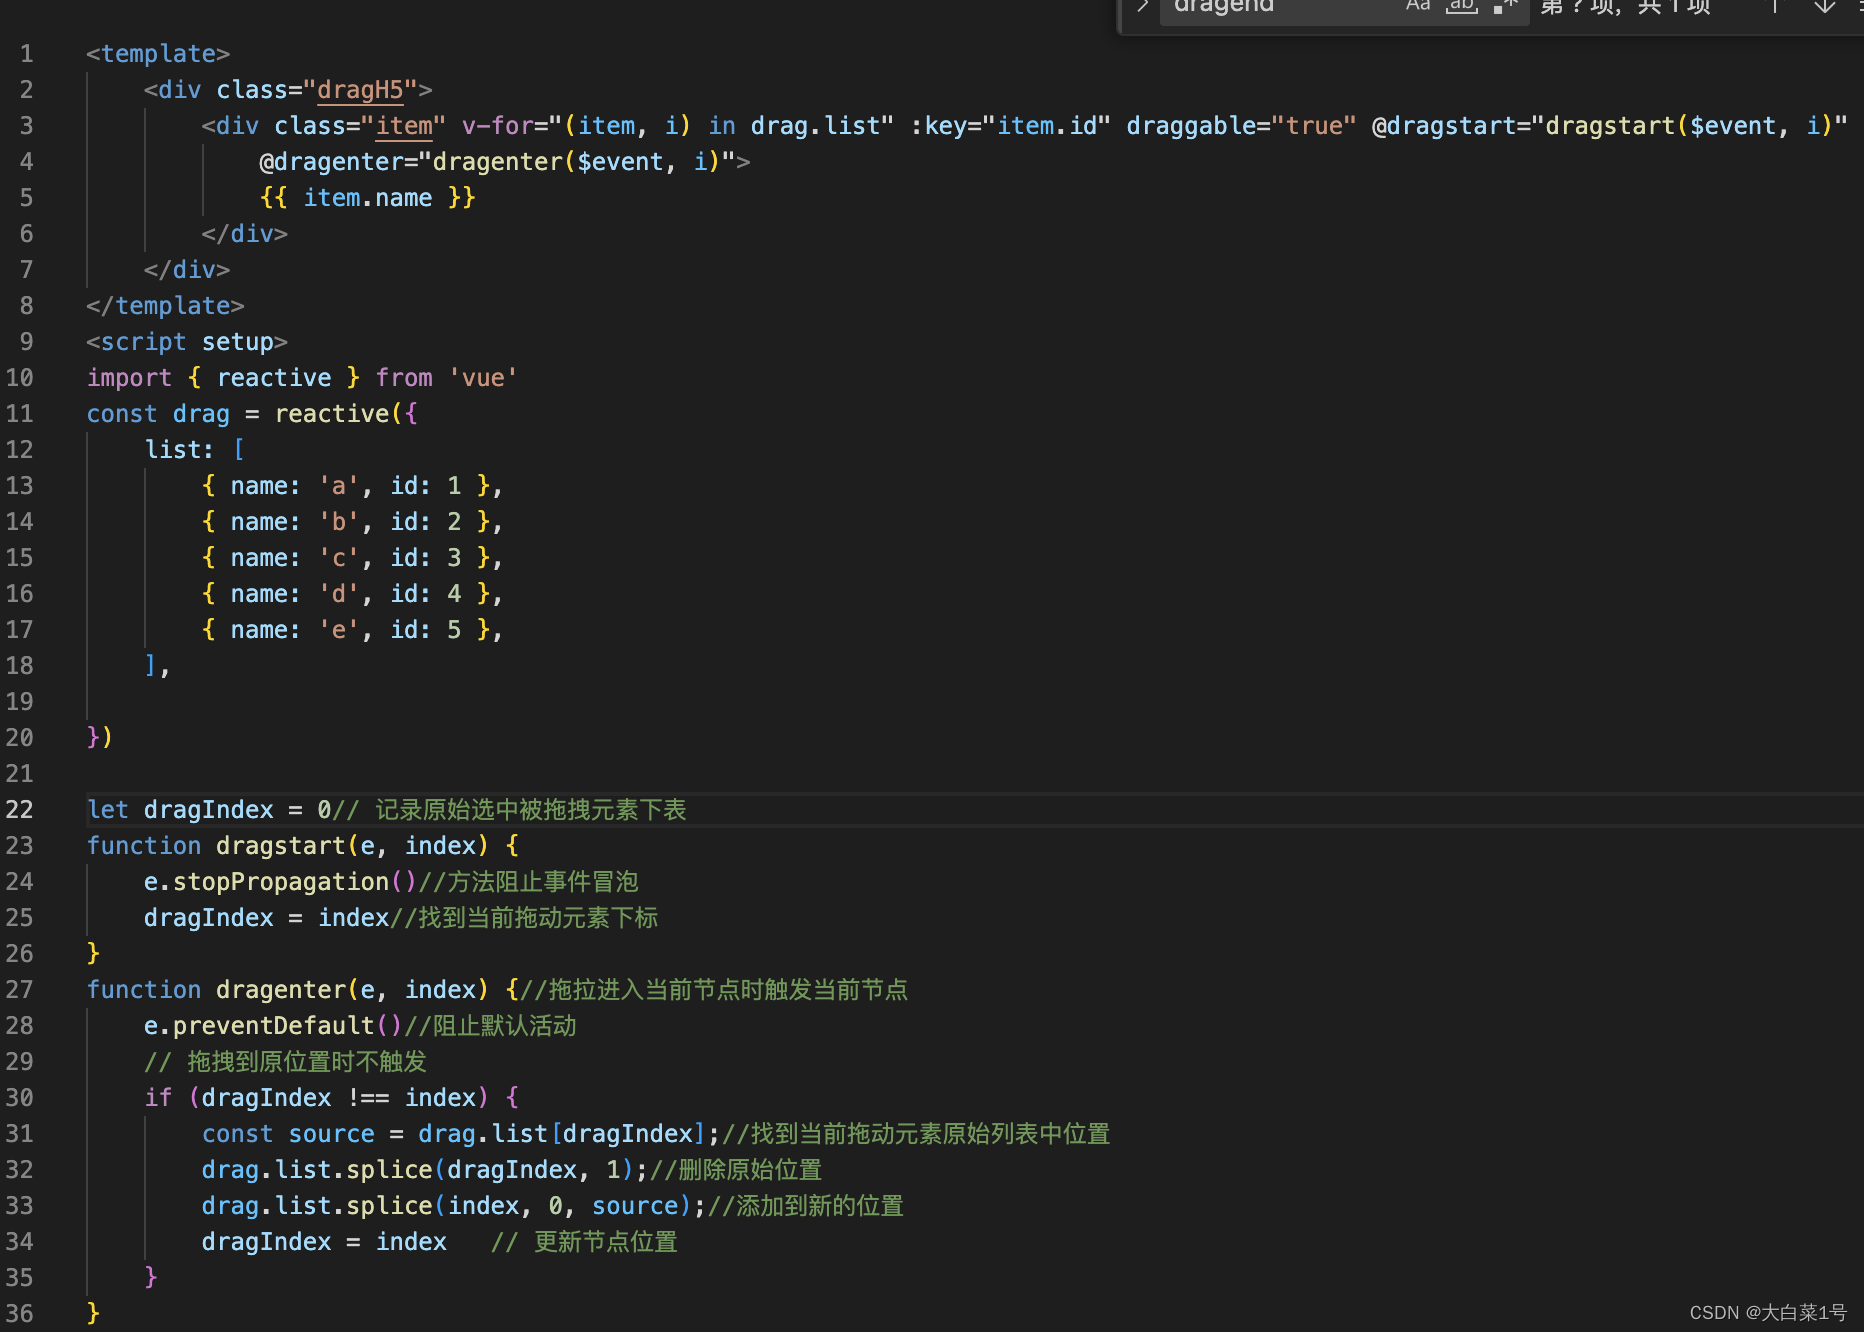Click the draggable="true" attribute
Viewport: 1864px width, 1332px height.
1242,125
